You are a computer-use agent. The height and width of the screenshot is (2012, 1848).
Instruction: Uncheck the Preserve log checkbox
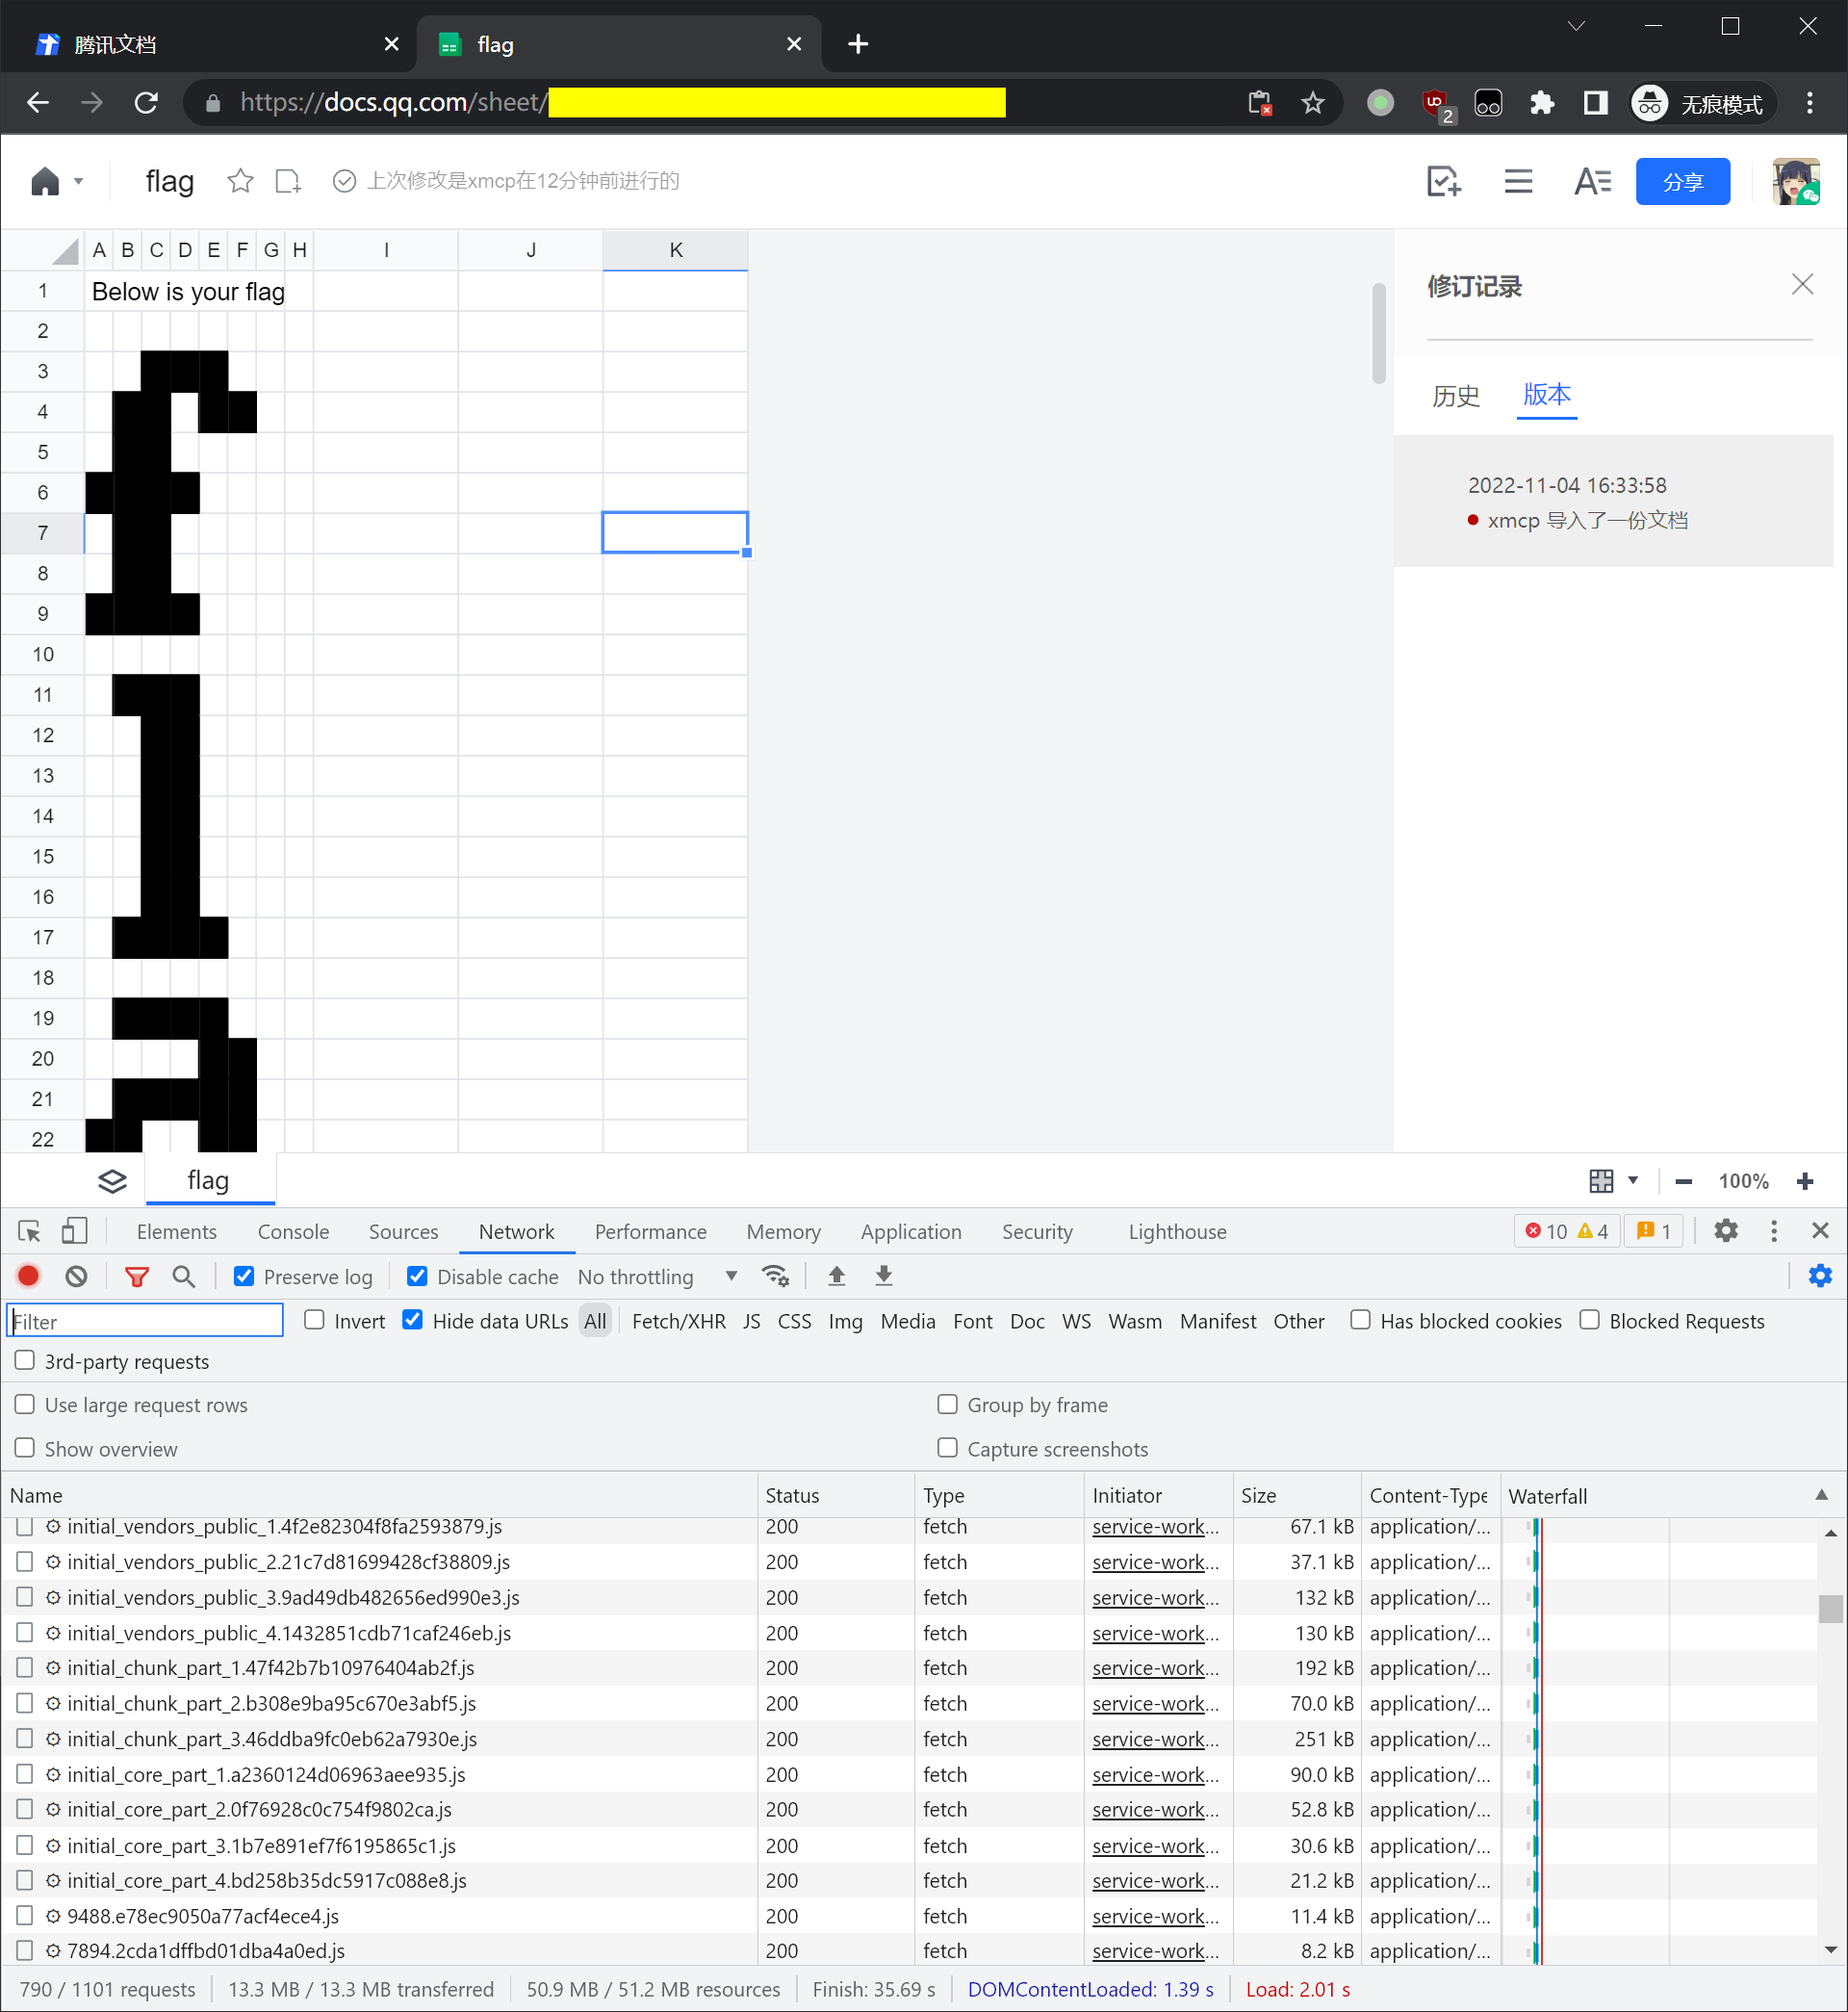coord(244,1276)
